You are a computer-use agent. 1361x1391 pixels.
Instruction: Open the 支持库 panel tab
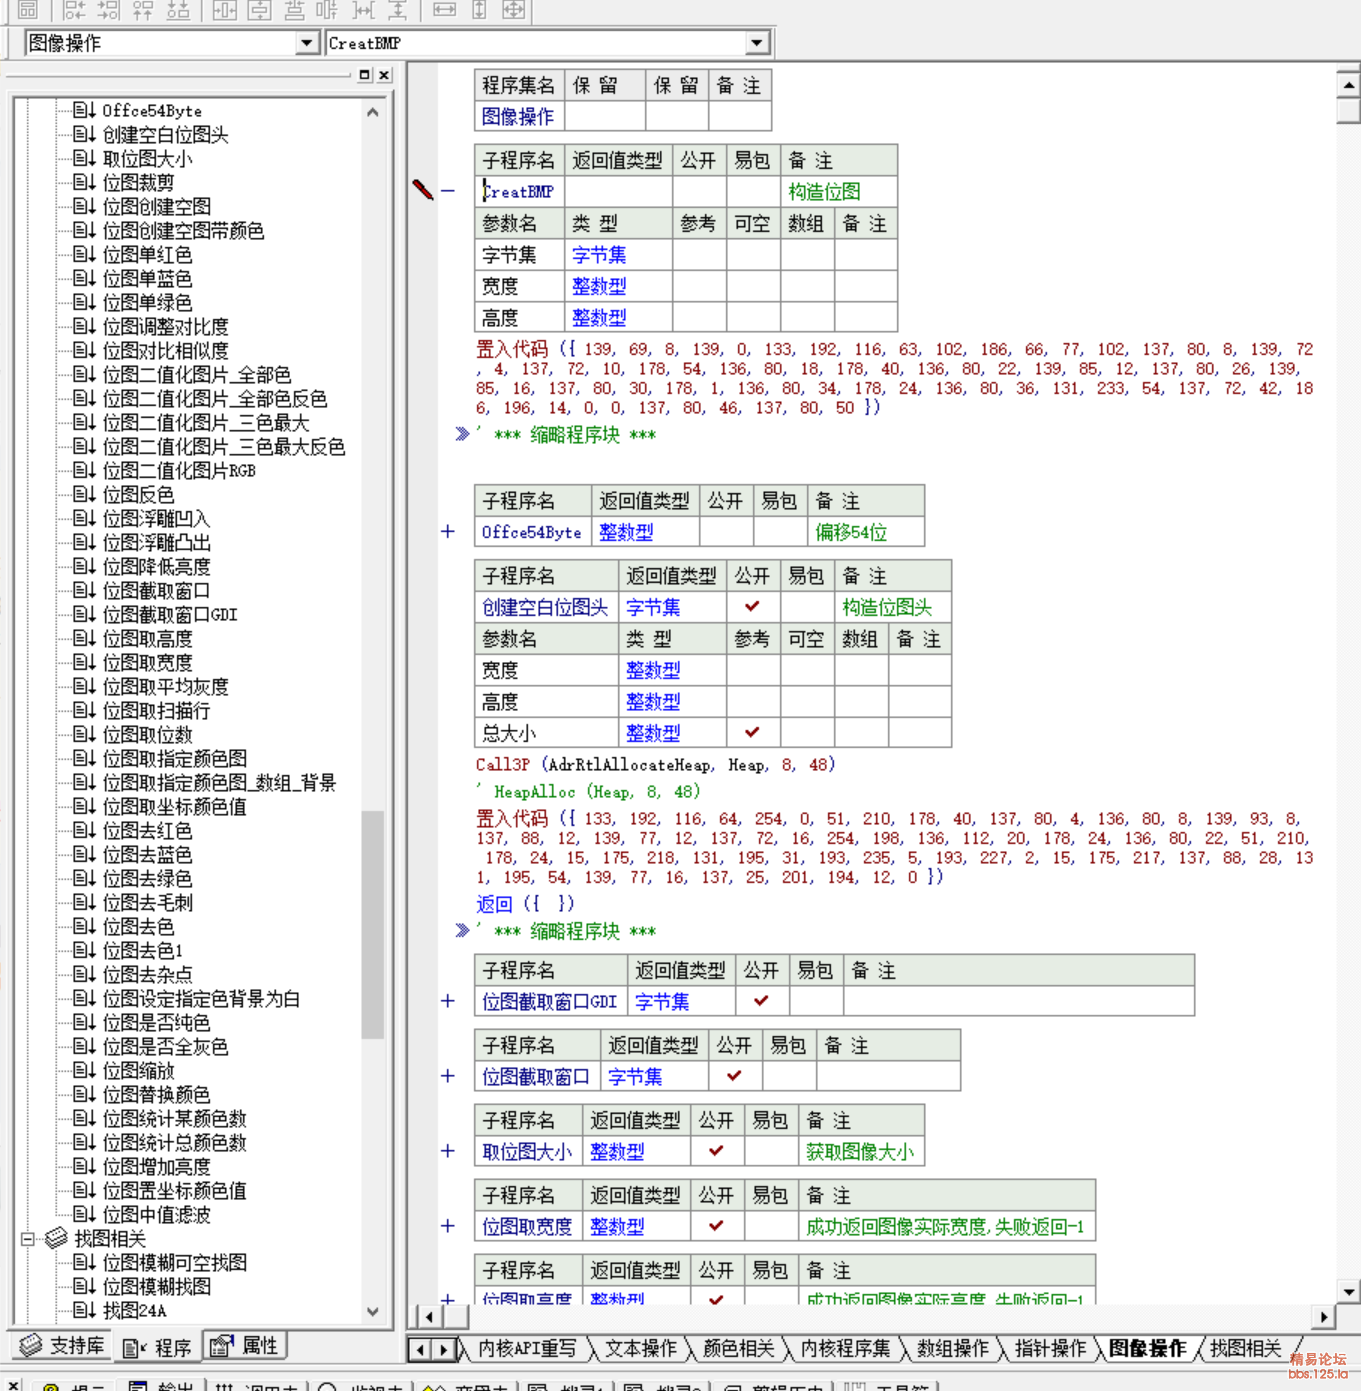pyautogui.click(x=62, y=1346)
